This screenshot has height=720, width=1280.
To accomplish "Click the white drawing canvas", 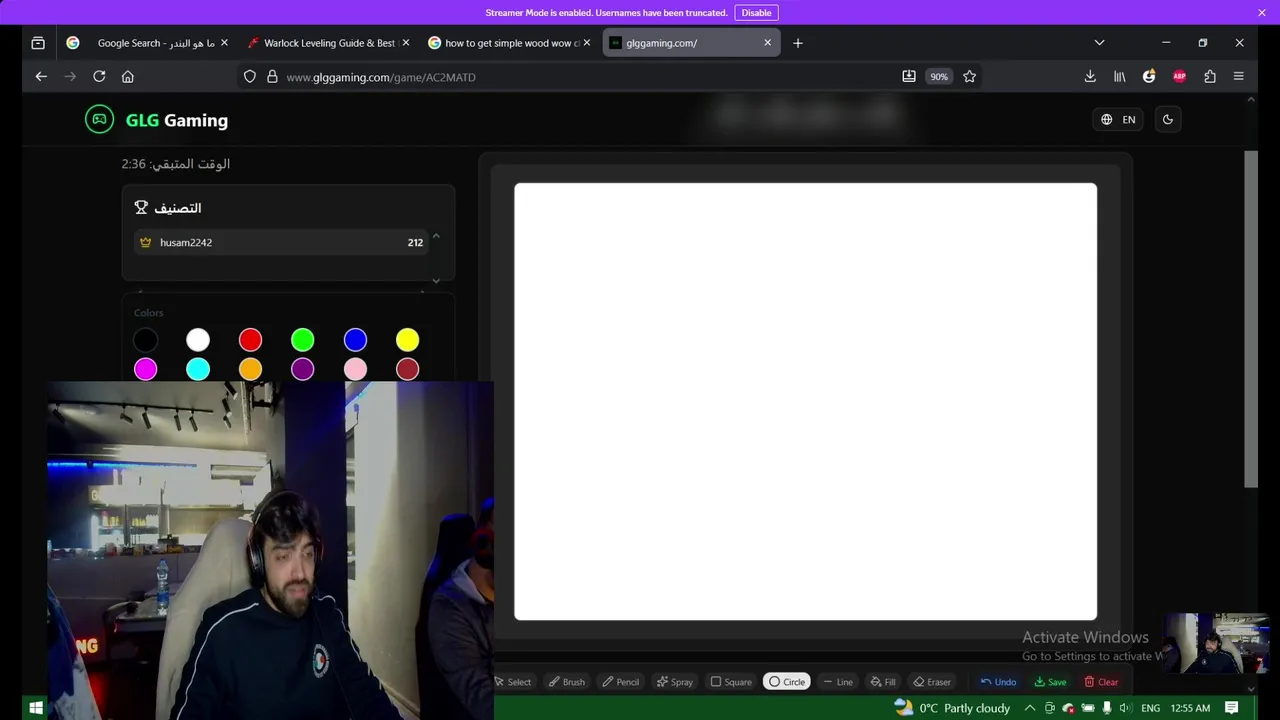I will pyautogui.click(x=805, y=401).
